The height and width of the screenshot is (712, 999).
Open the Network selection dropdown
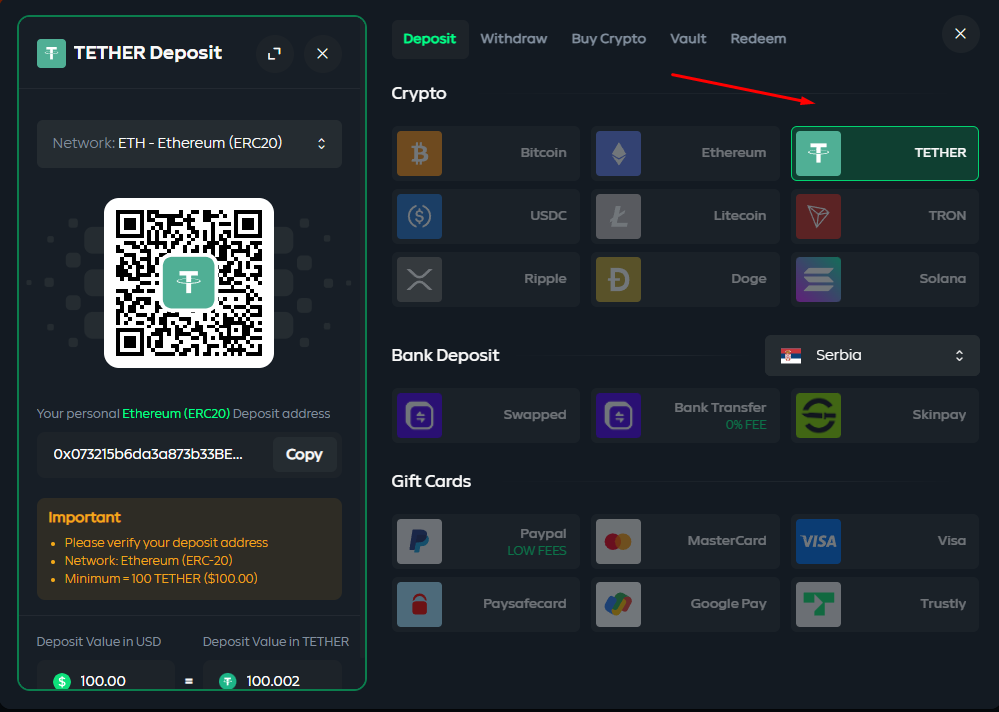pos(189,143)
